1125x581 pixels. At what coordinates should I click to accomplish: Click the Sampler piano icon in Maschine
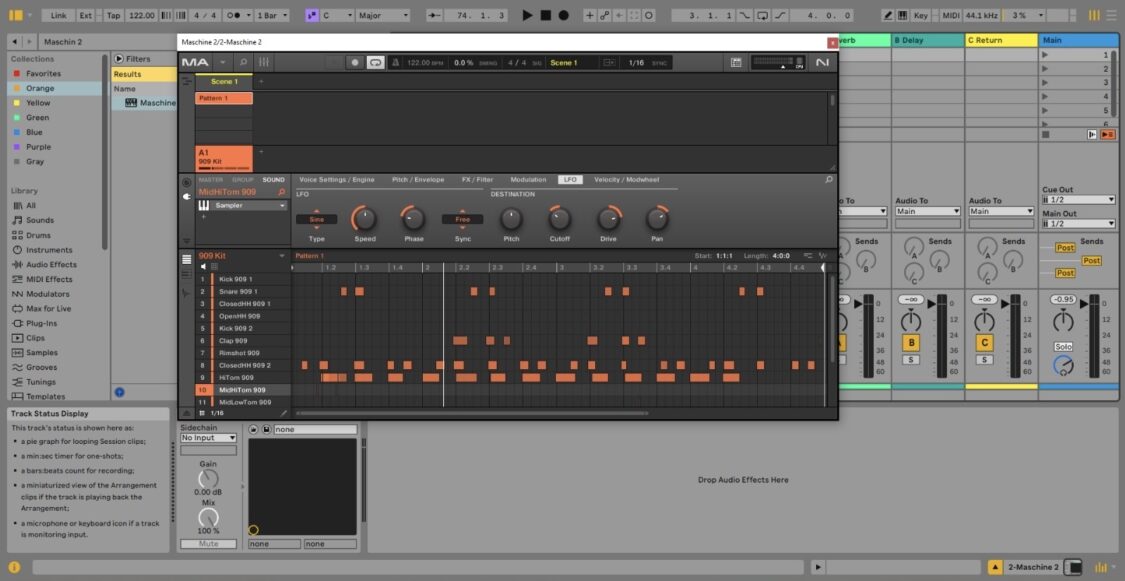pos(206,206)
